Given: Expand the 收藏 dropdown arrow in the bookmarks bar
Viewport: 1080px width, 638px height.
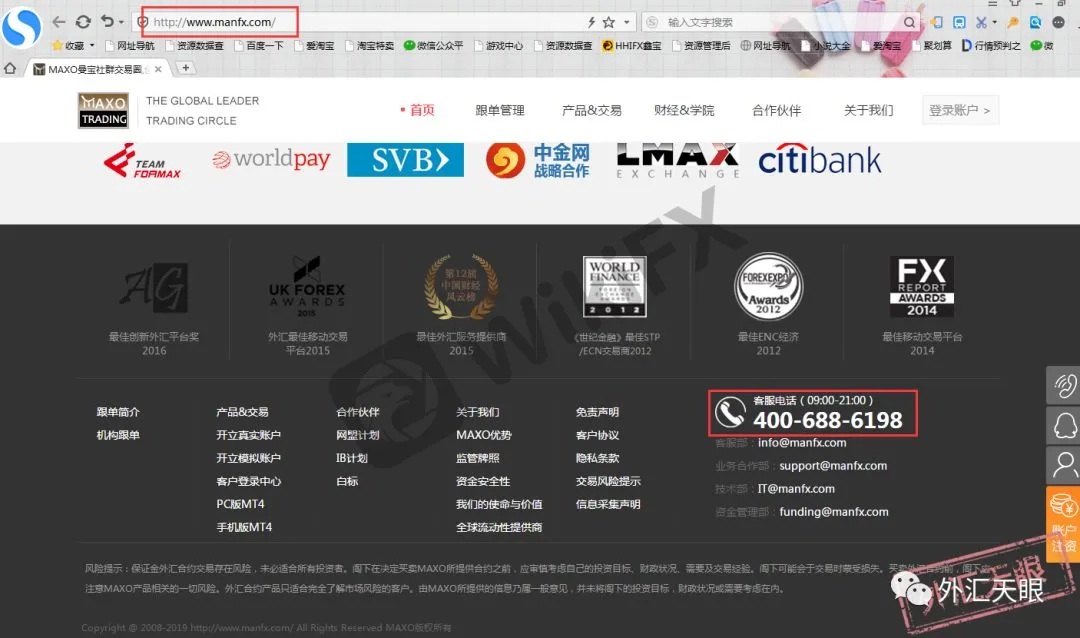Looking at the screenshot, I should 92,45.
